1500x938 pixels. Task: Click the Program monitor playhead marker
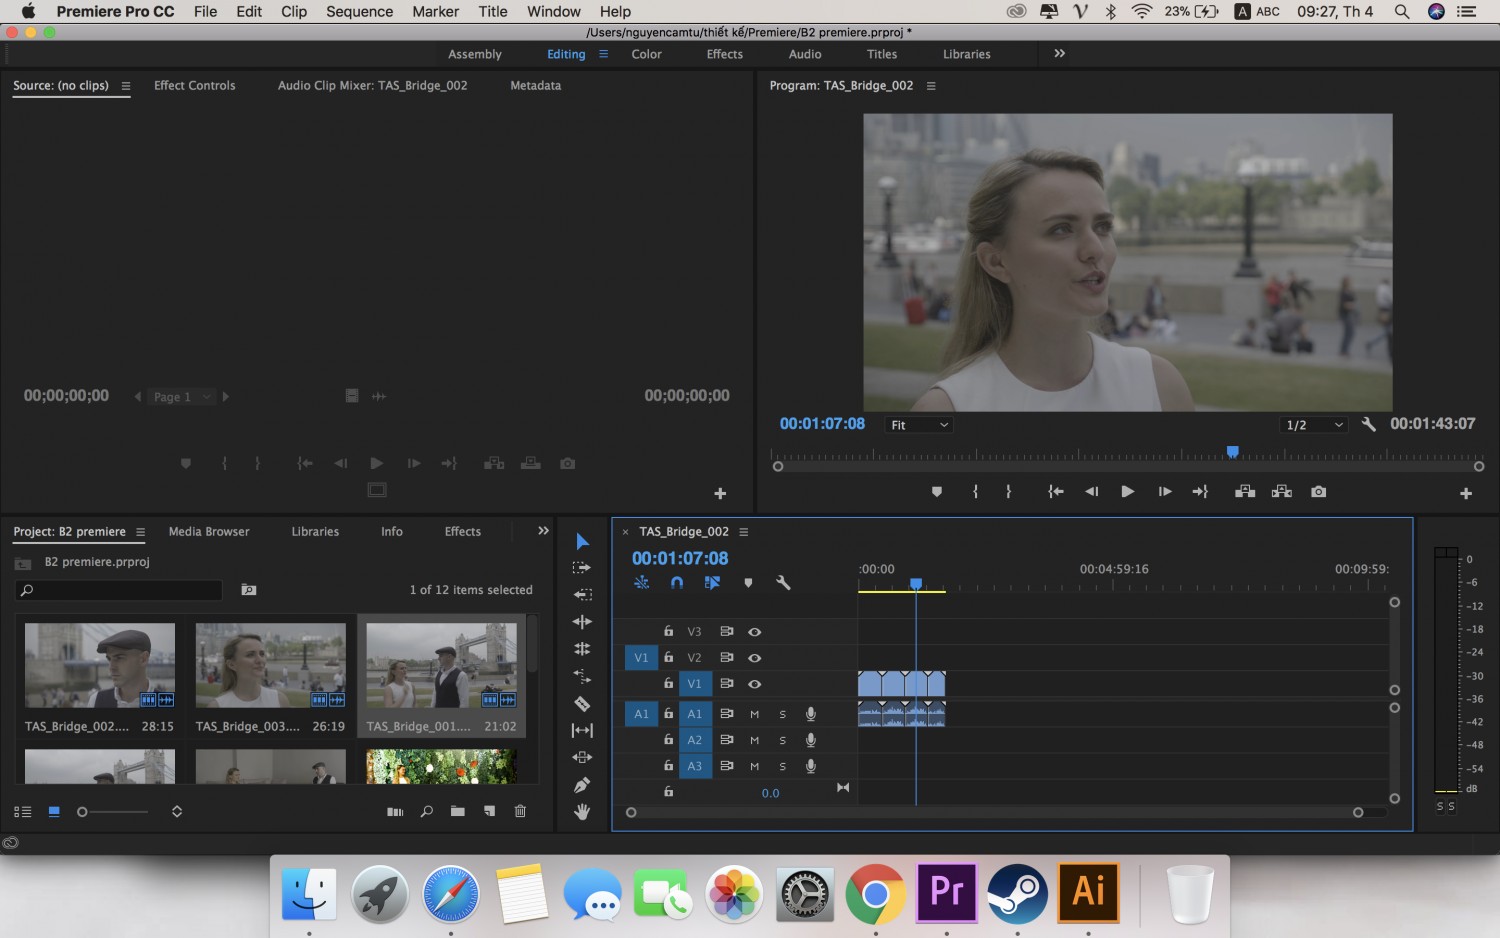1233,453
